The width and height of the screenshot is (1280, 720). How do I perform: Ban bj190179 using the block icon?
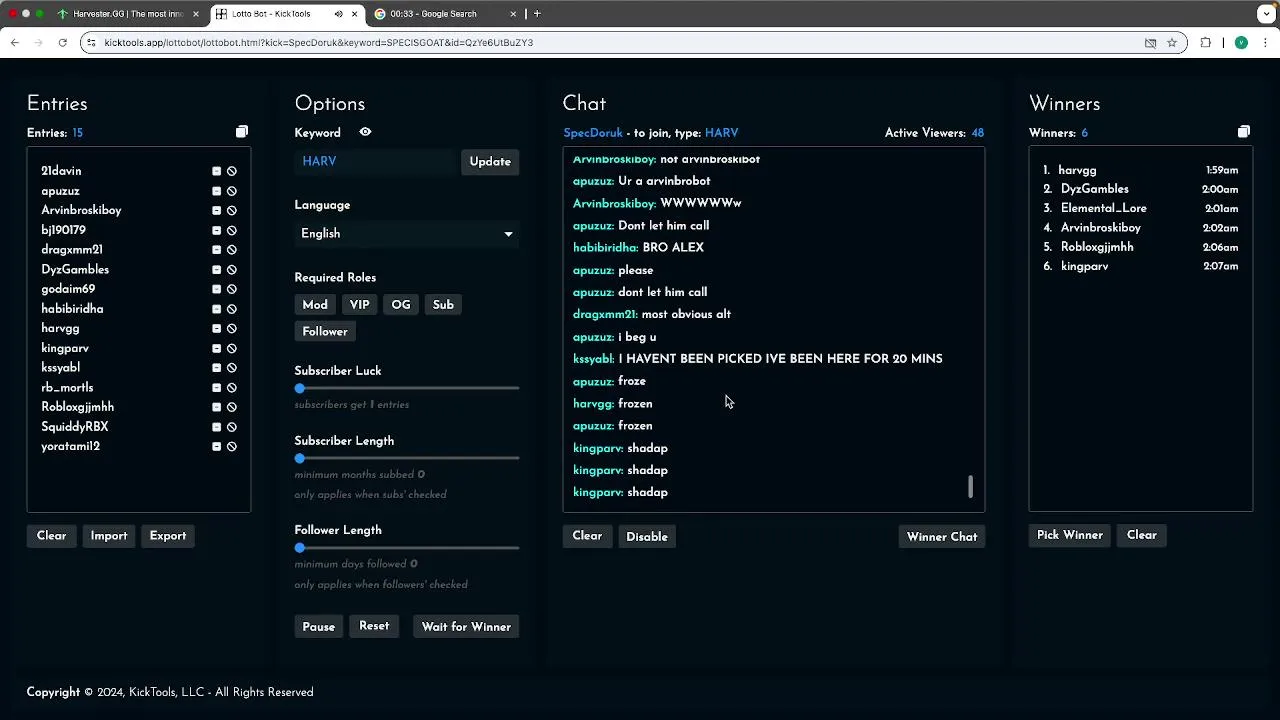pos(232,230)
